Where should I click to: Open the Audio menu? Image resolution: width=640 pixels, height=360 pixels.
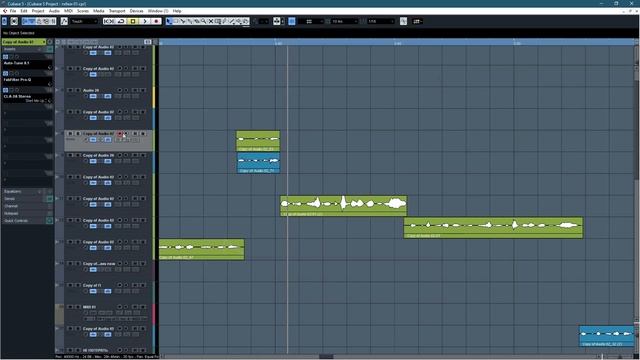pos(54,11)
